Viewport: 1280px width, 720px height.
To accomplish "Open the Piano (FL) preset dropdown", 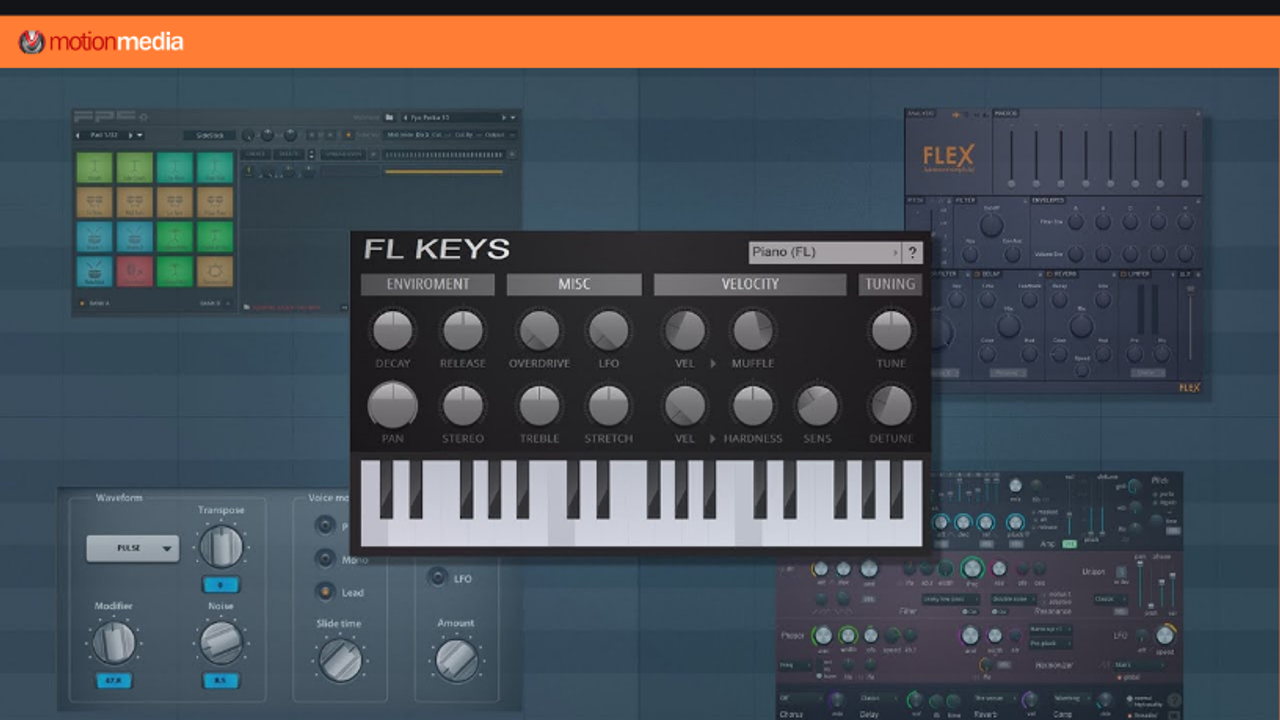I will pyautogui.click(x=824, y=253).
